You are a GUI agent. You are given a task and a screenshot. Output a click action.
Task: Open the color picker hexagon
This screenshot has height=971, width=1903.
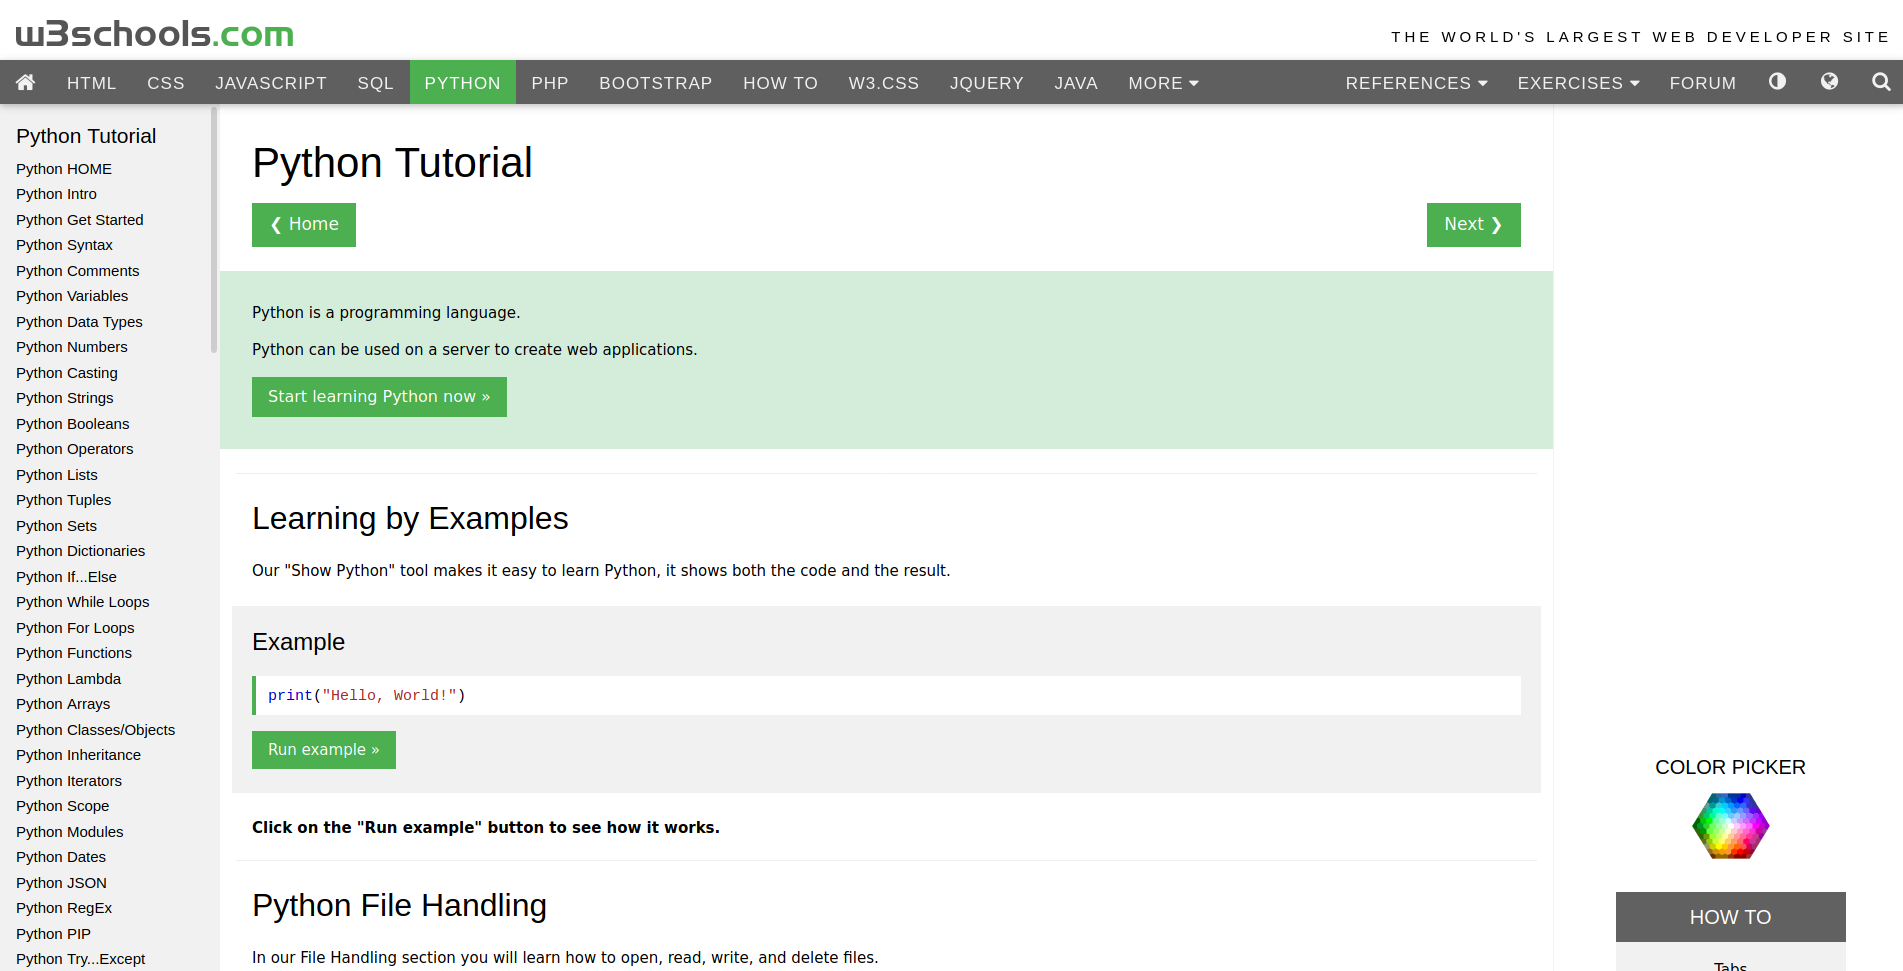pyautogui.click(x=1730, y=826)
